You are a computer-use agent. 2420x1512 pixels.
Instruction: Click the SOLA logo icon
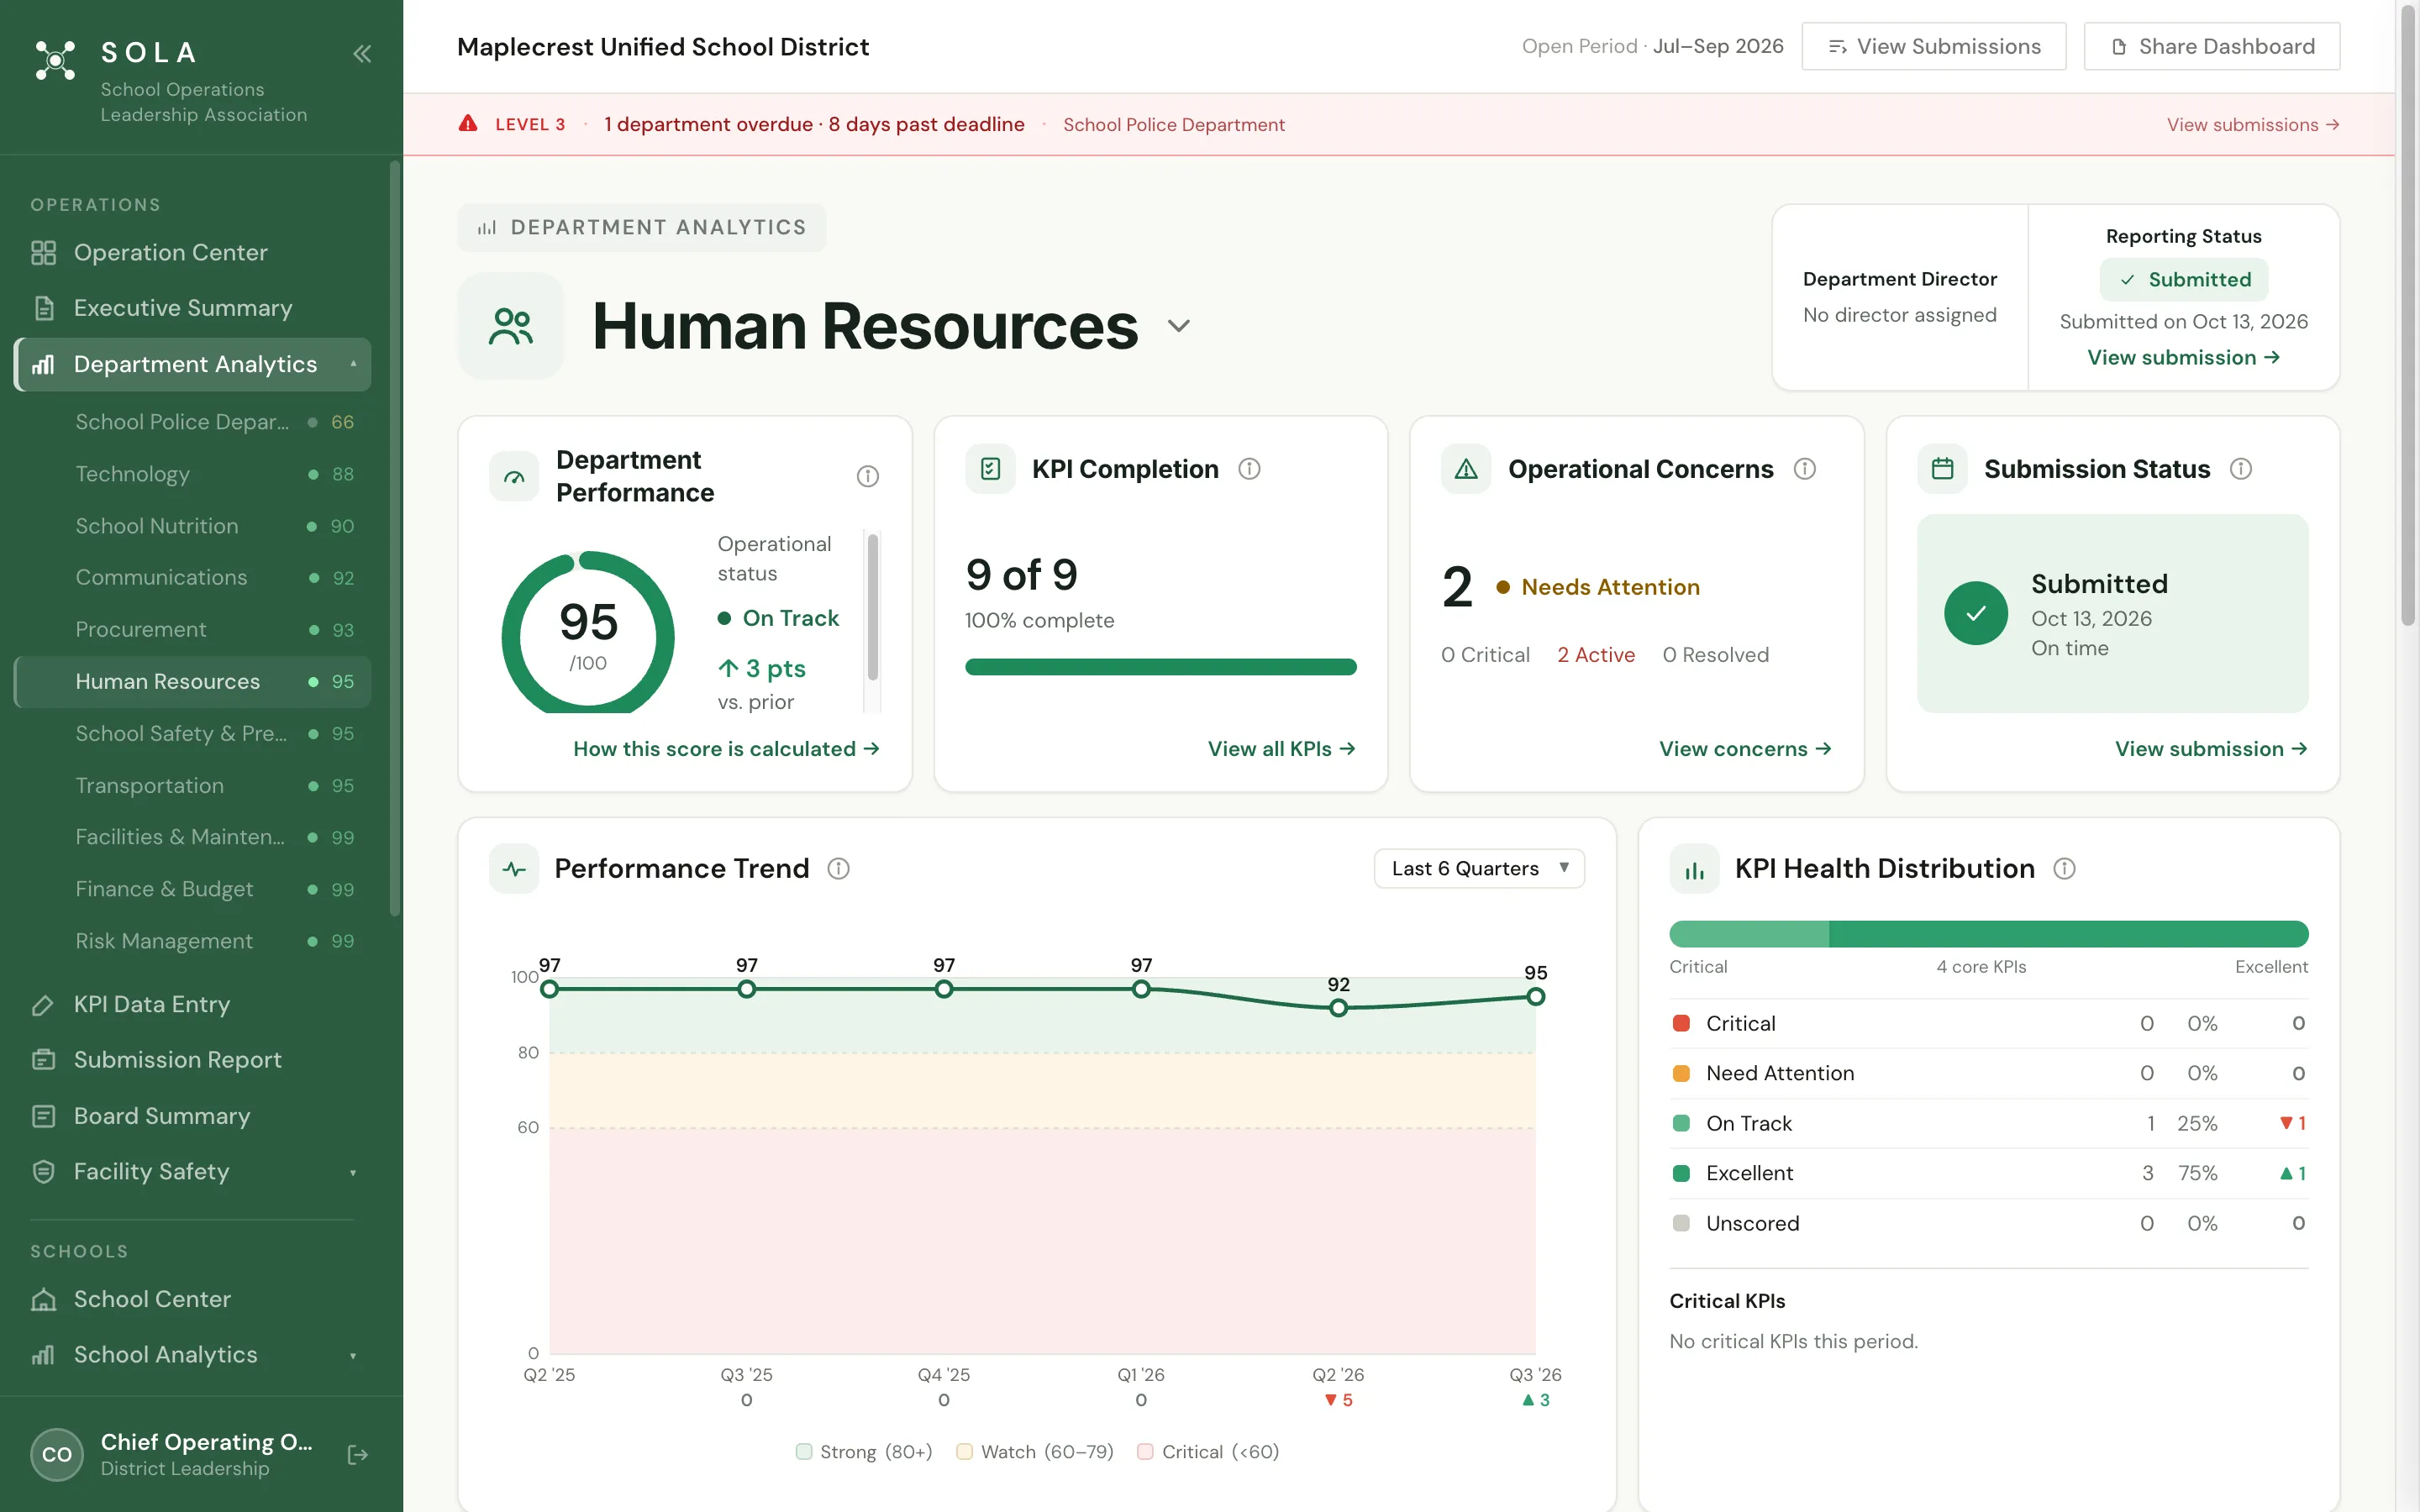(x=55, y=60)
